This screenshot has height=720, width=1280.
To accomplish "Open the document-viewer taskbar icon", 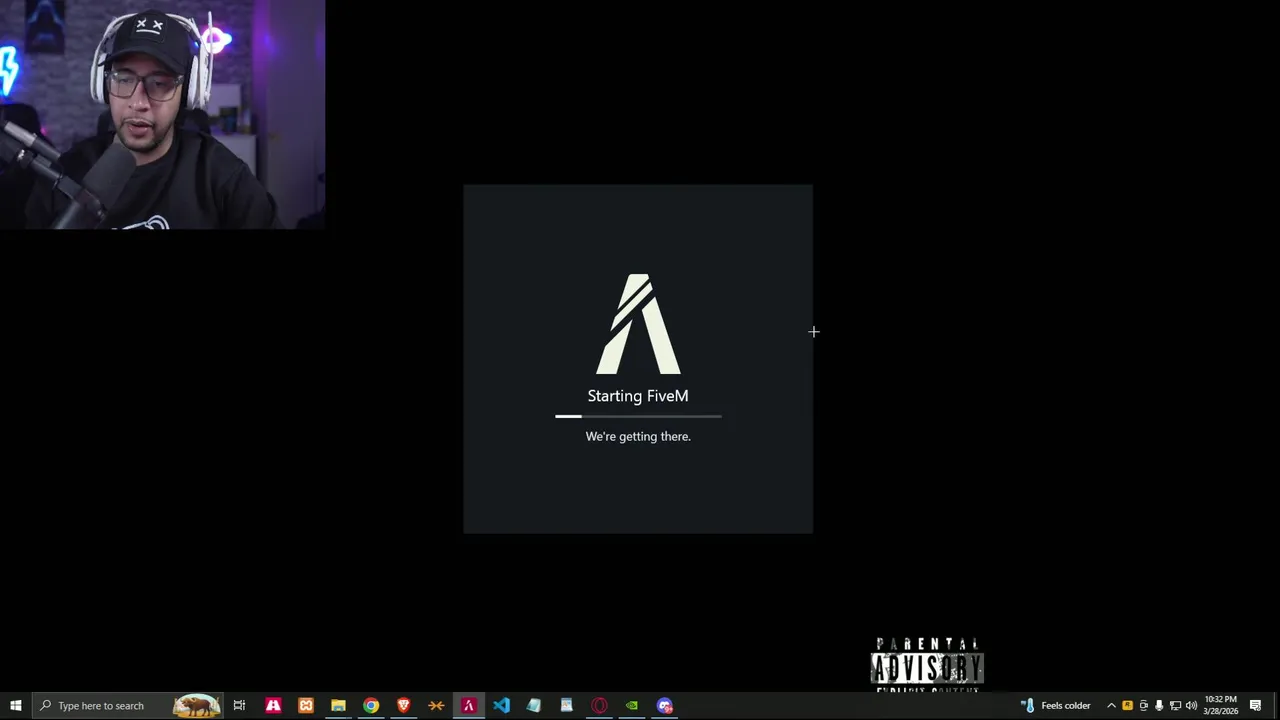I will click(566, 705).
